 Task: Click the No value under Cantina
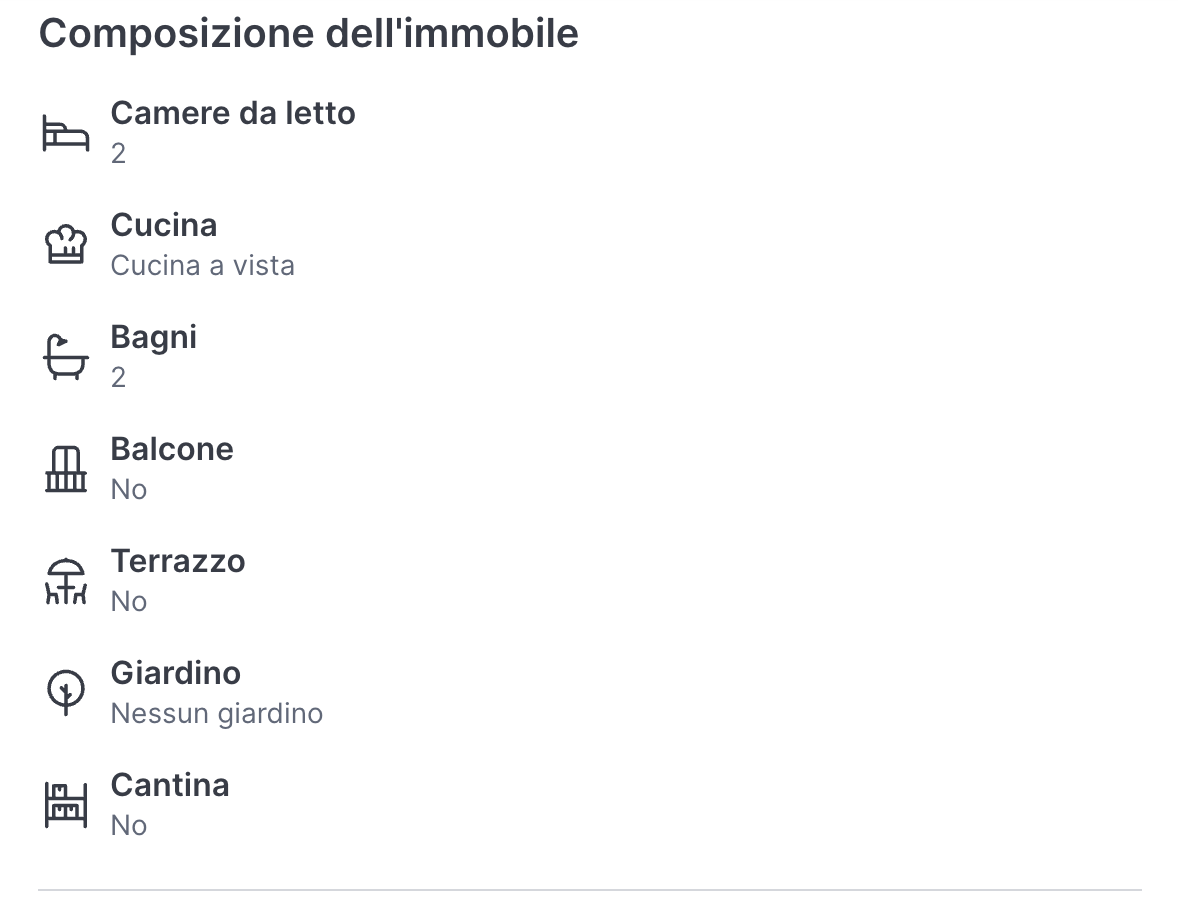coord(129,826)
